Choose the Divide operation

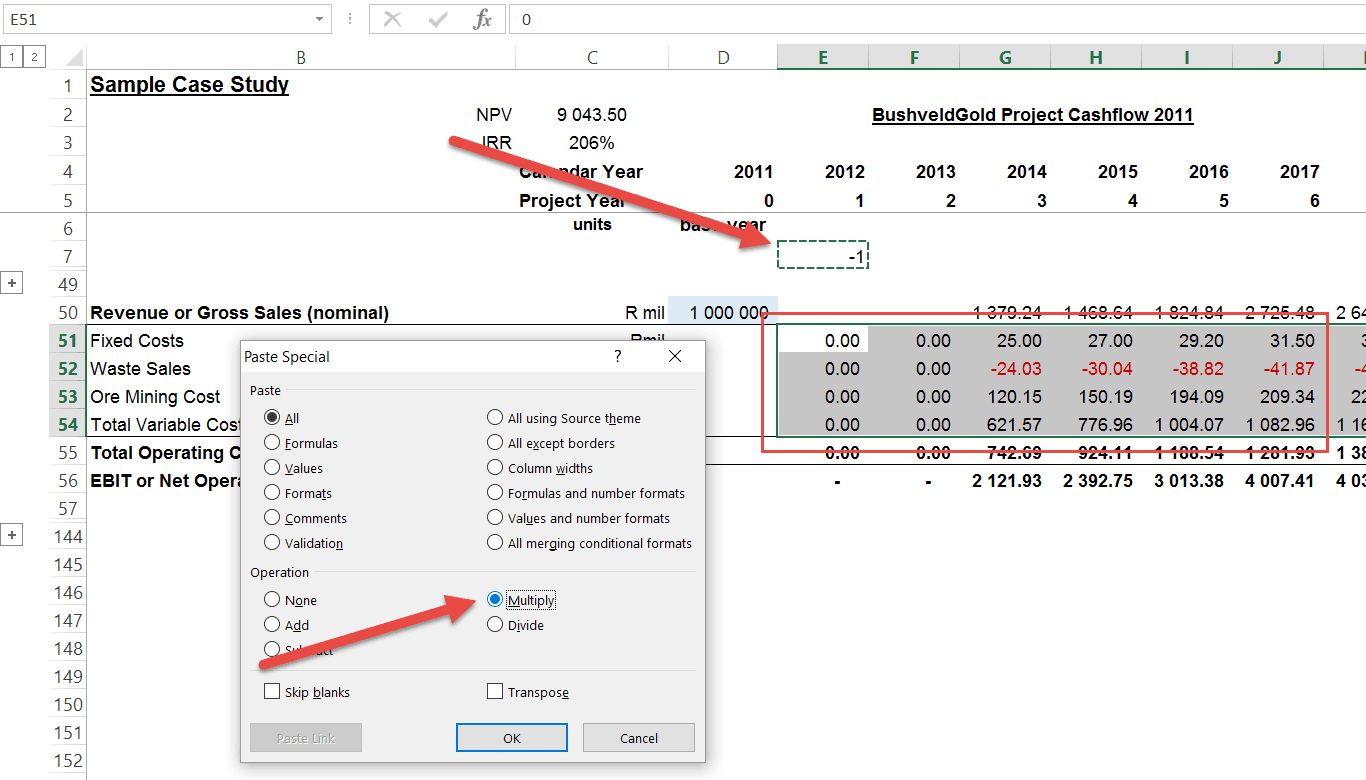click(516, 625)
